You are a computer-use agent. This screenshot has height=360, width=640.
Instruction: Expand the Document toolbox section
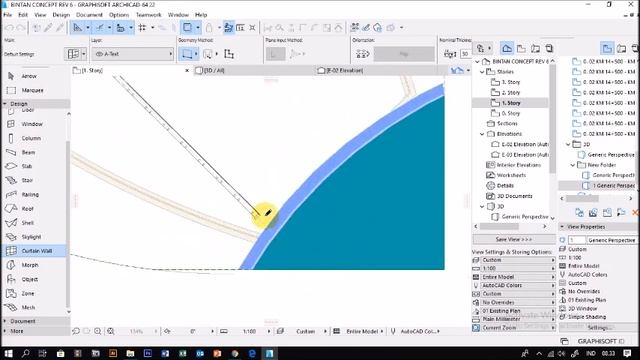(x=5, y=321)
